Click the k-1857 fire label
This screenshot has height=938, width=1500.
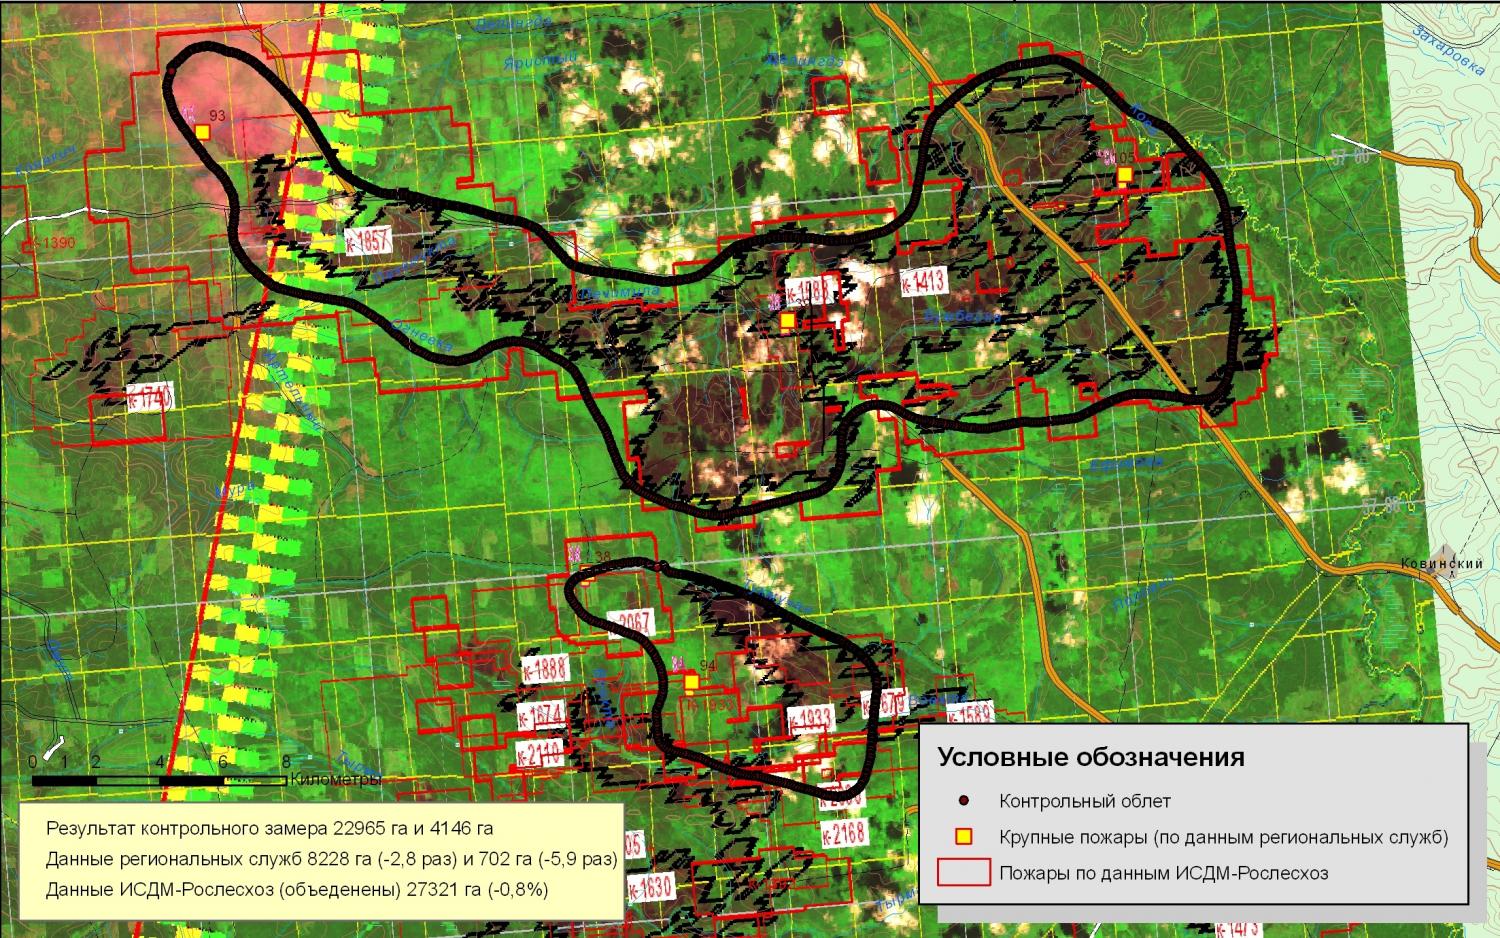click(366, 240)
